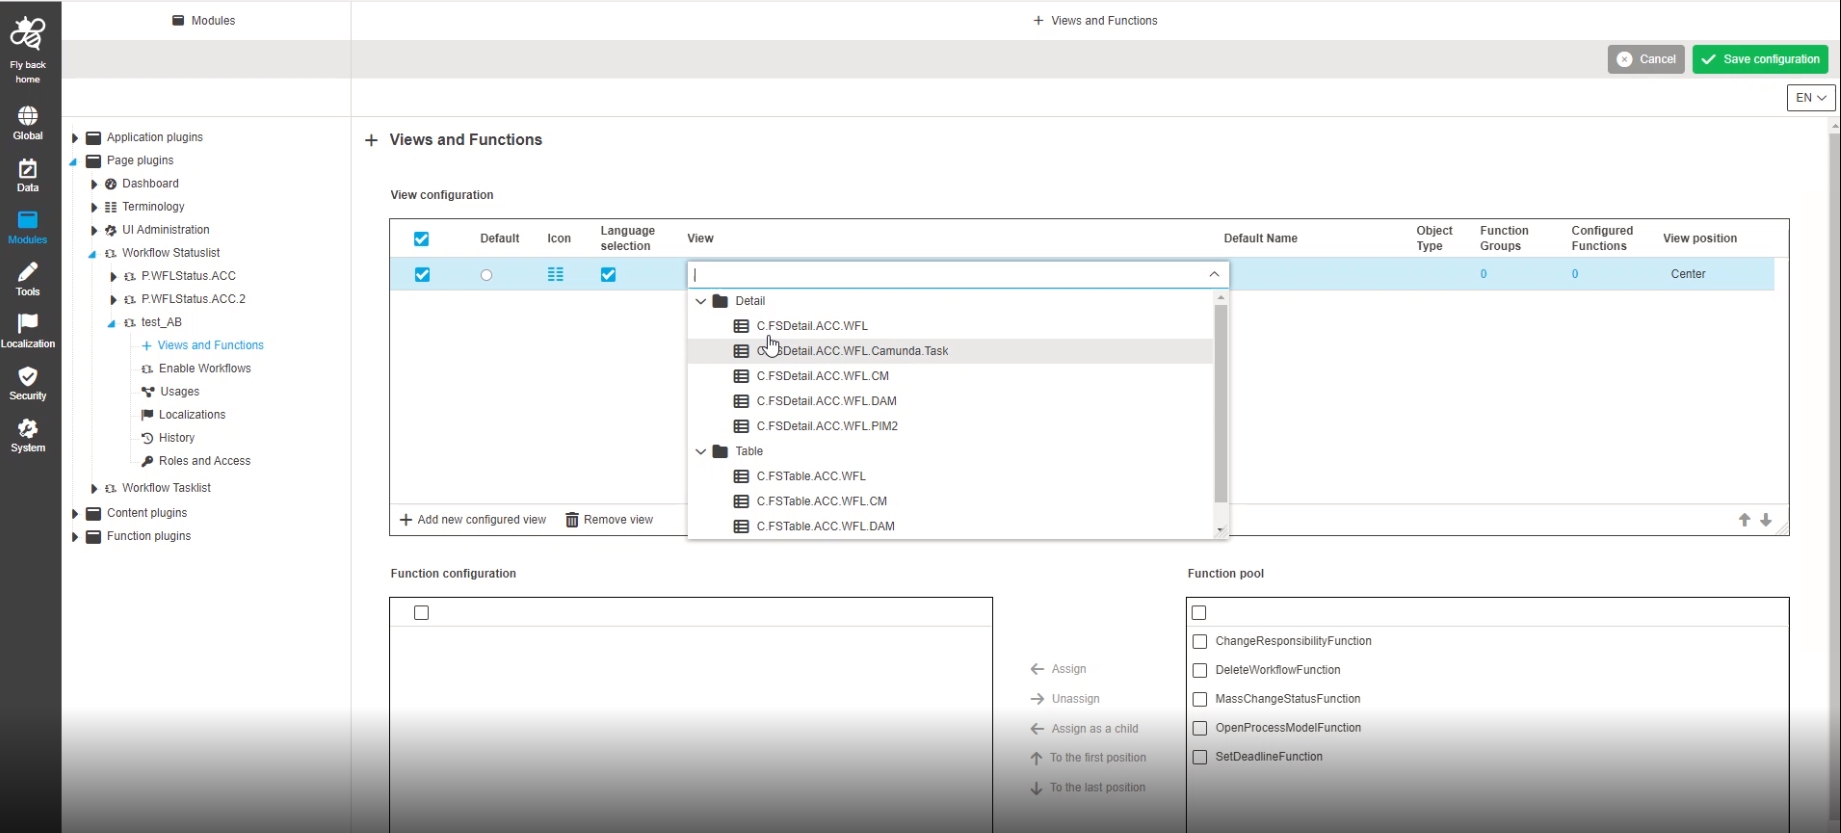
Task: Click Add new configured view
Action: click(473, 520)
